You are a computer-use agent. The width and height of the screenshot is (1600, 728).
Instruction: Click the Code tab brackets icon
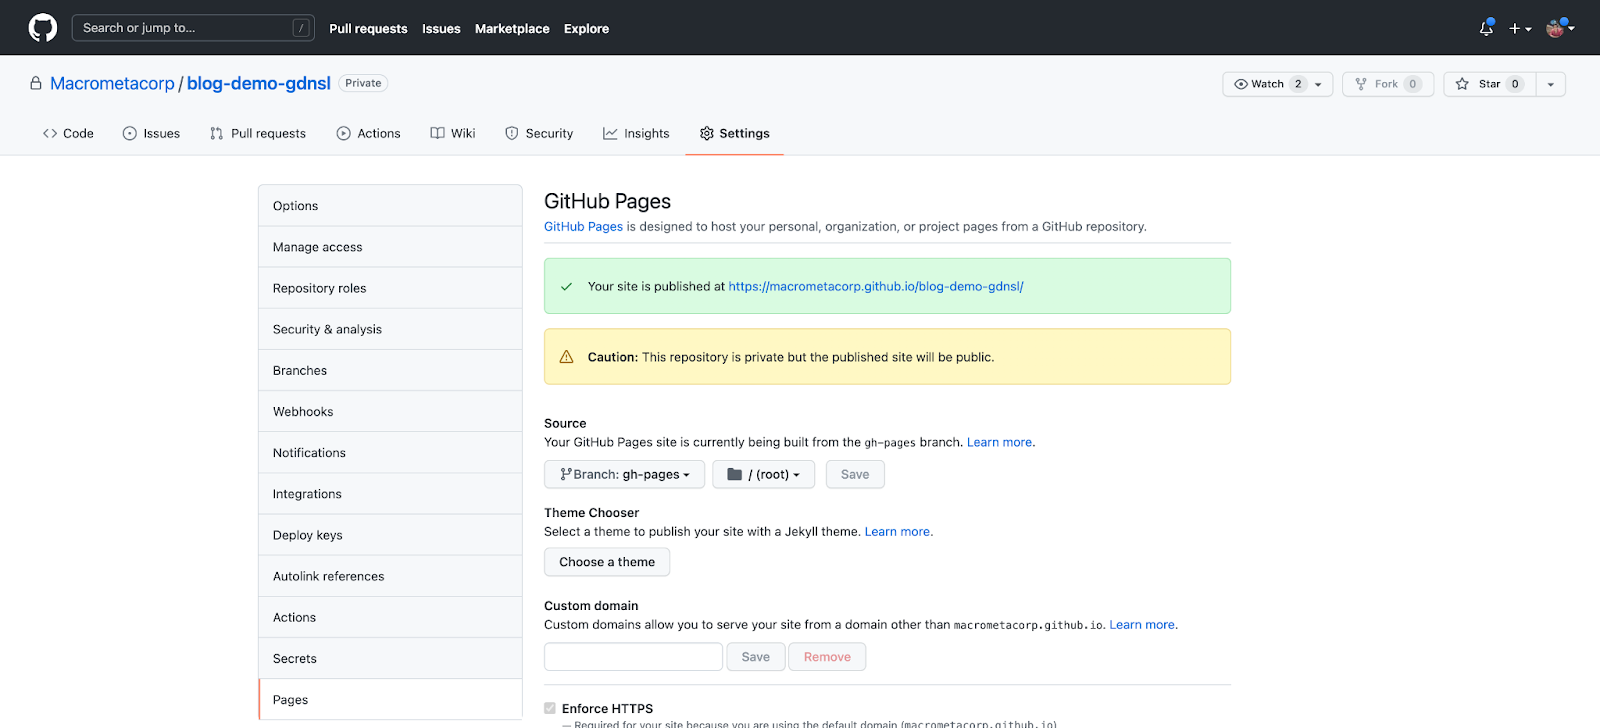(x=50, y=133)
